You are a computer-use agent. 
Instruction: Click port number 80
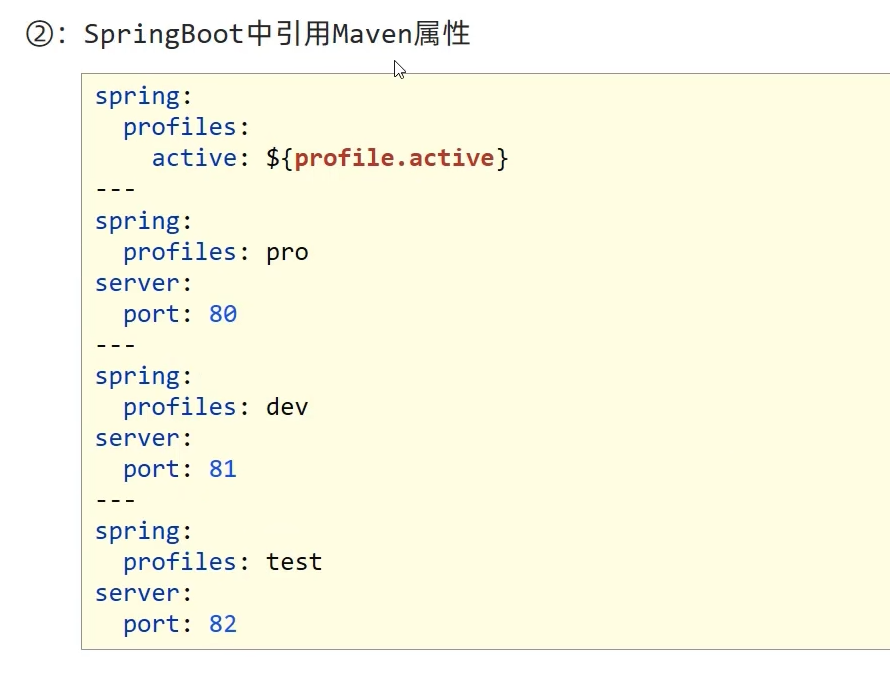223,314
